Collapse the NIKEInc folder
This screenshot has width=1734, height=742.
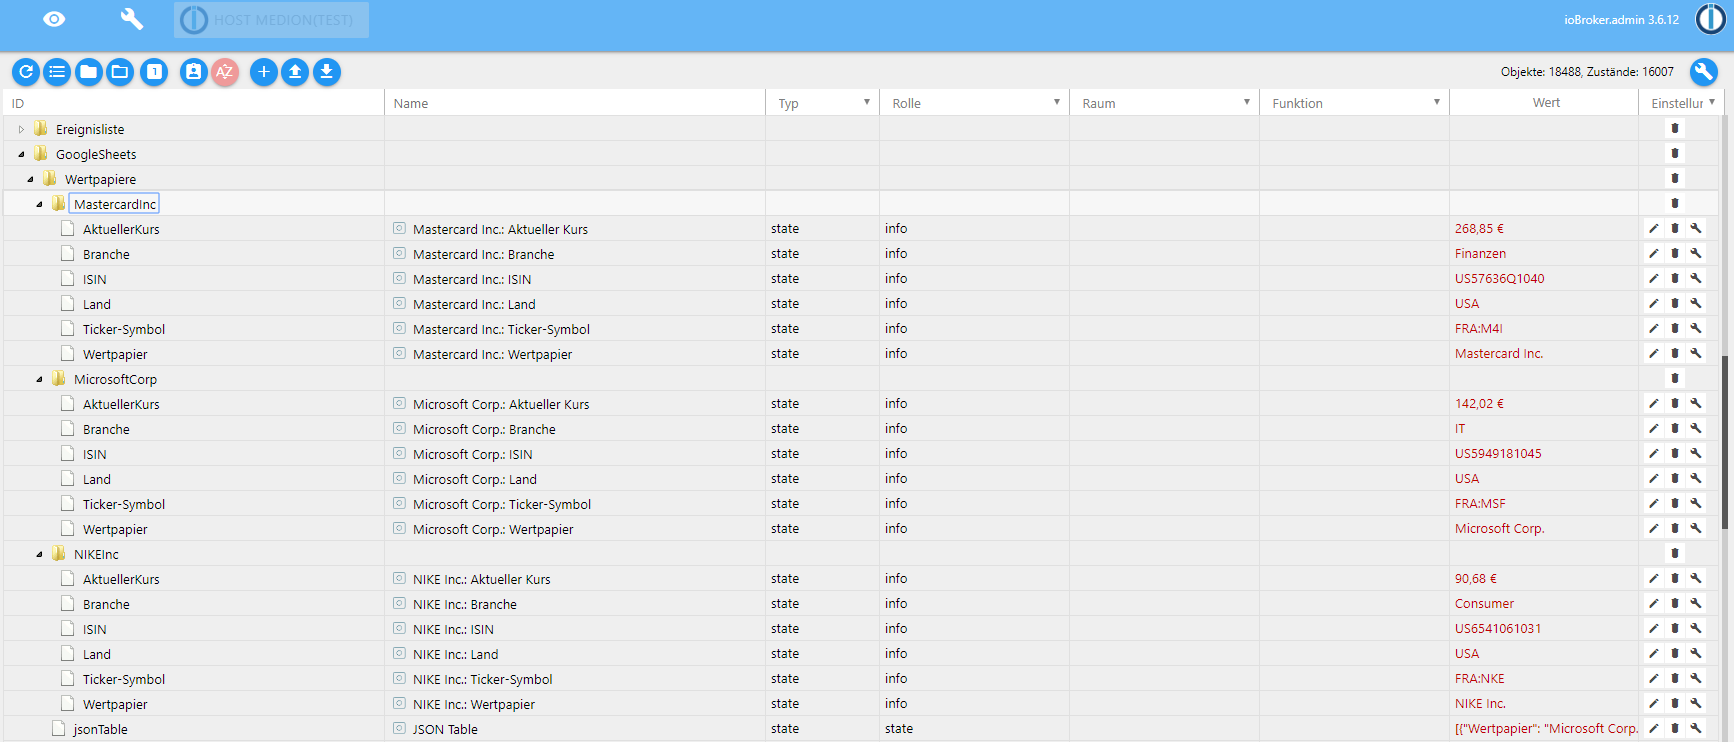[39, 554]
